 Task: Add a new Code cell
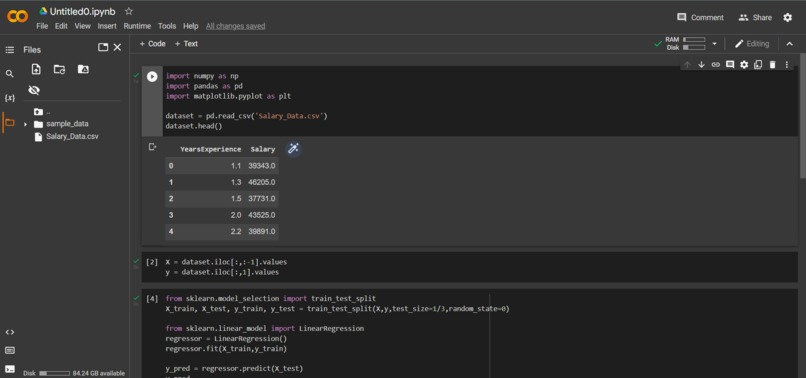(153, 44)
